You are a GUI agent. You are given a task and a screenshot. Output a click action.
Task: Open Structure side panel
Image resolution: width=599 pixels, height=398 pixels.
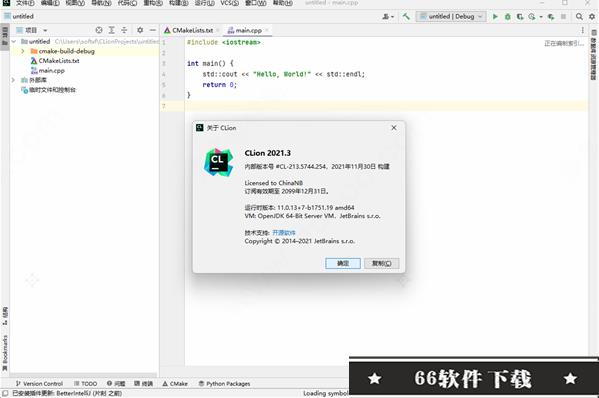pyautogui.click(x=5, y=316)
